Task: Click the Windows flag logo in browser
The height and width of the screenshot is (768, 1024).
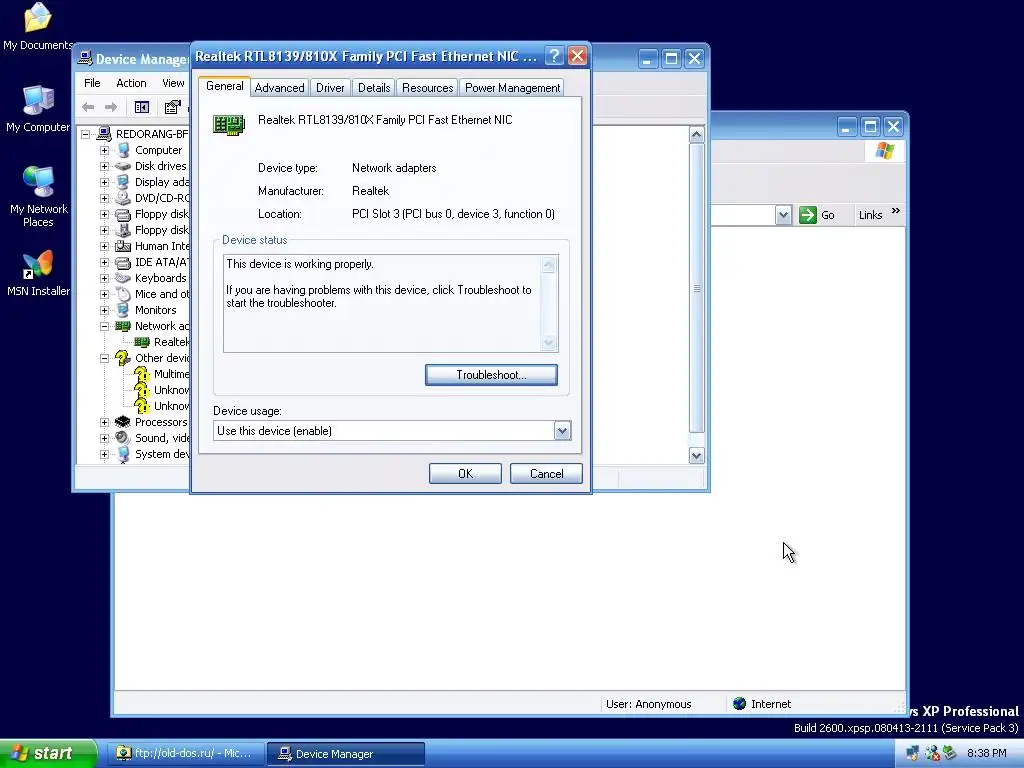Action: (x=885, y=151)
